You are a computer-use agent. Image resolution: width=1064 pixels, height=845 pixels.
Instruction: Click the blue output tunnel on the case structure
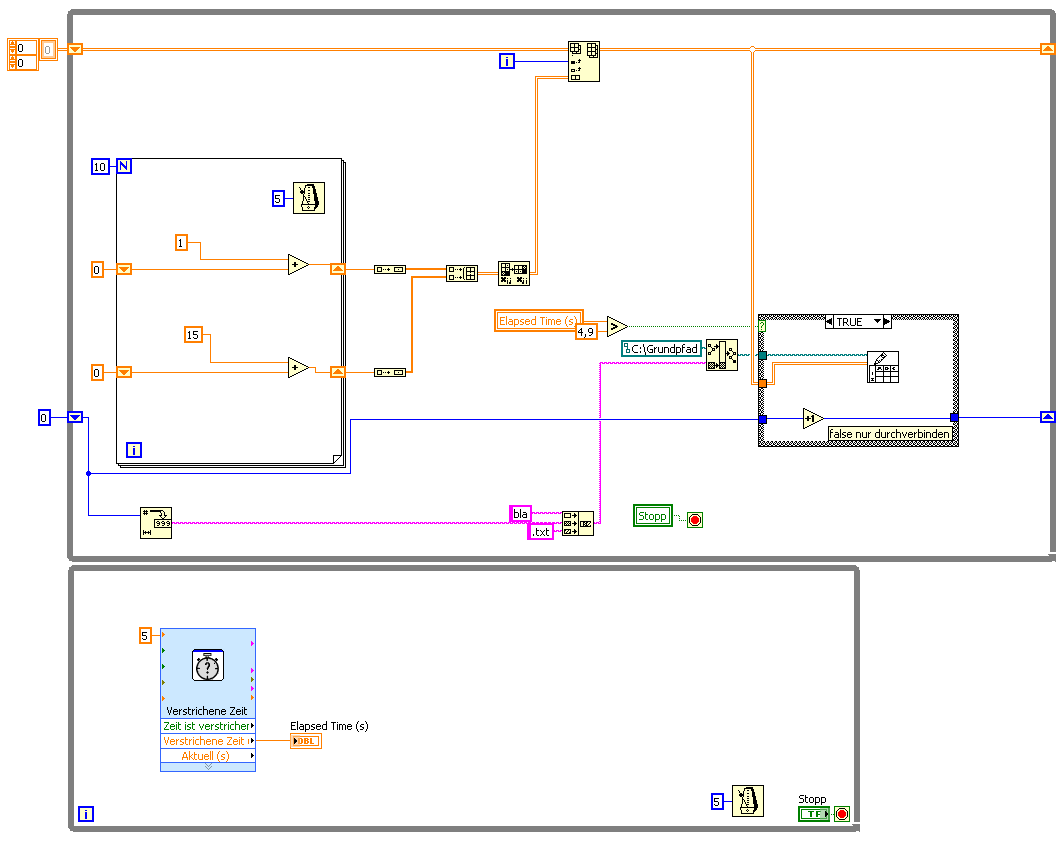954,417
